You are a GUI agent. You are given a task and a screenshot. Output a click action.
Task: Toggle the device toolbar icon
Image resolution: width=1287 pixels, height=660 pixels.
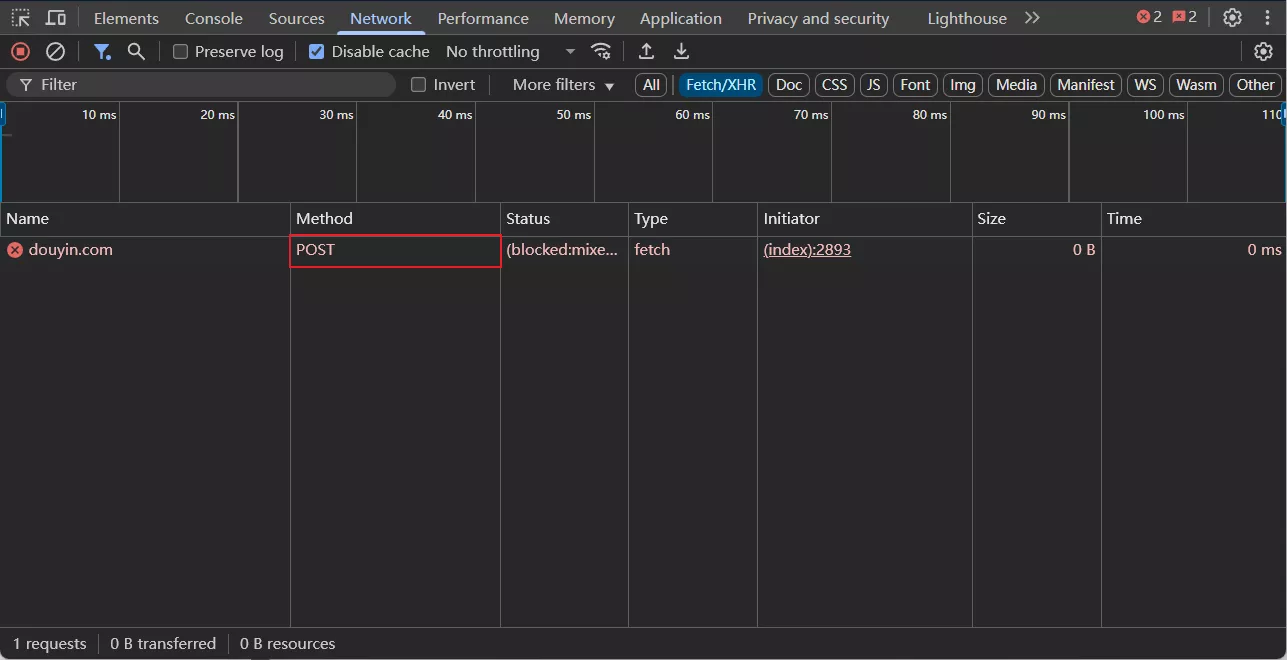point(56,18)
